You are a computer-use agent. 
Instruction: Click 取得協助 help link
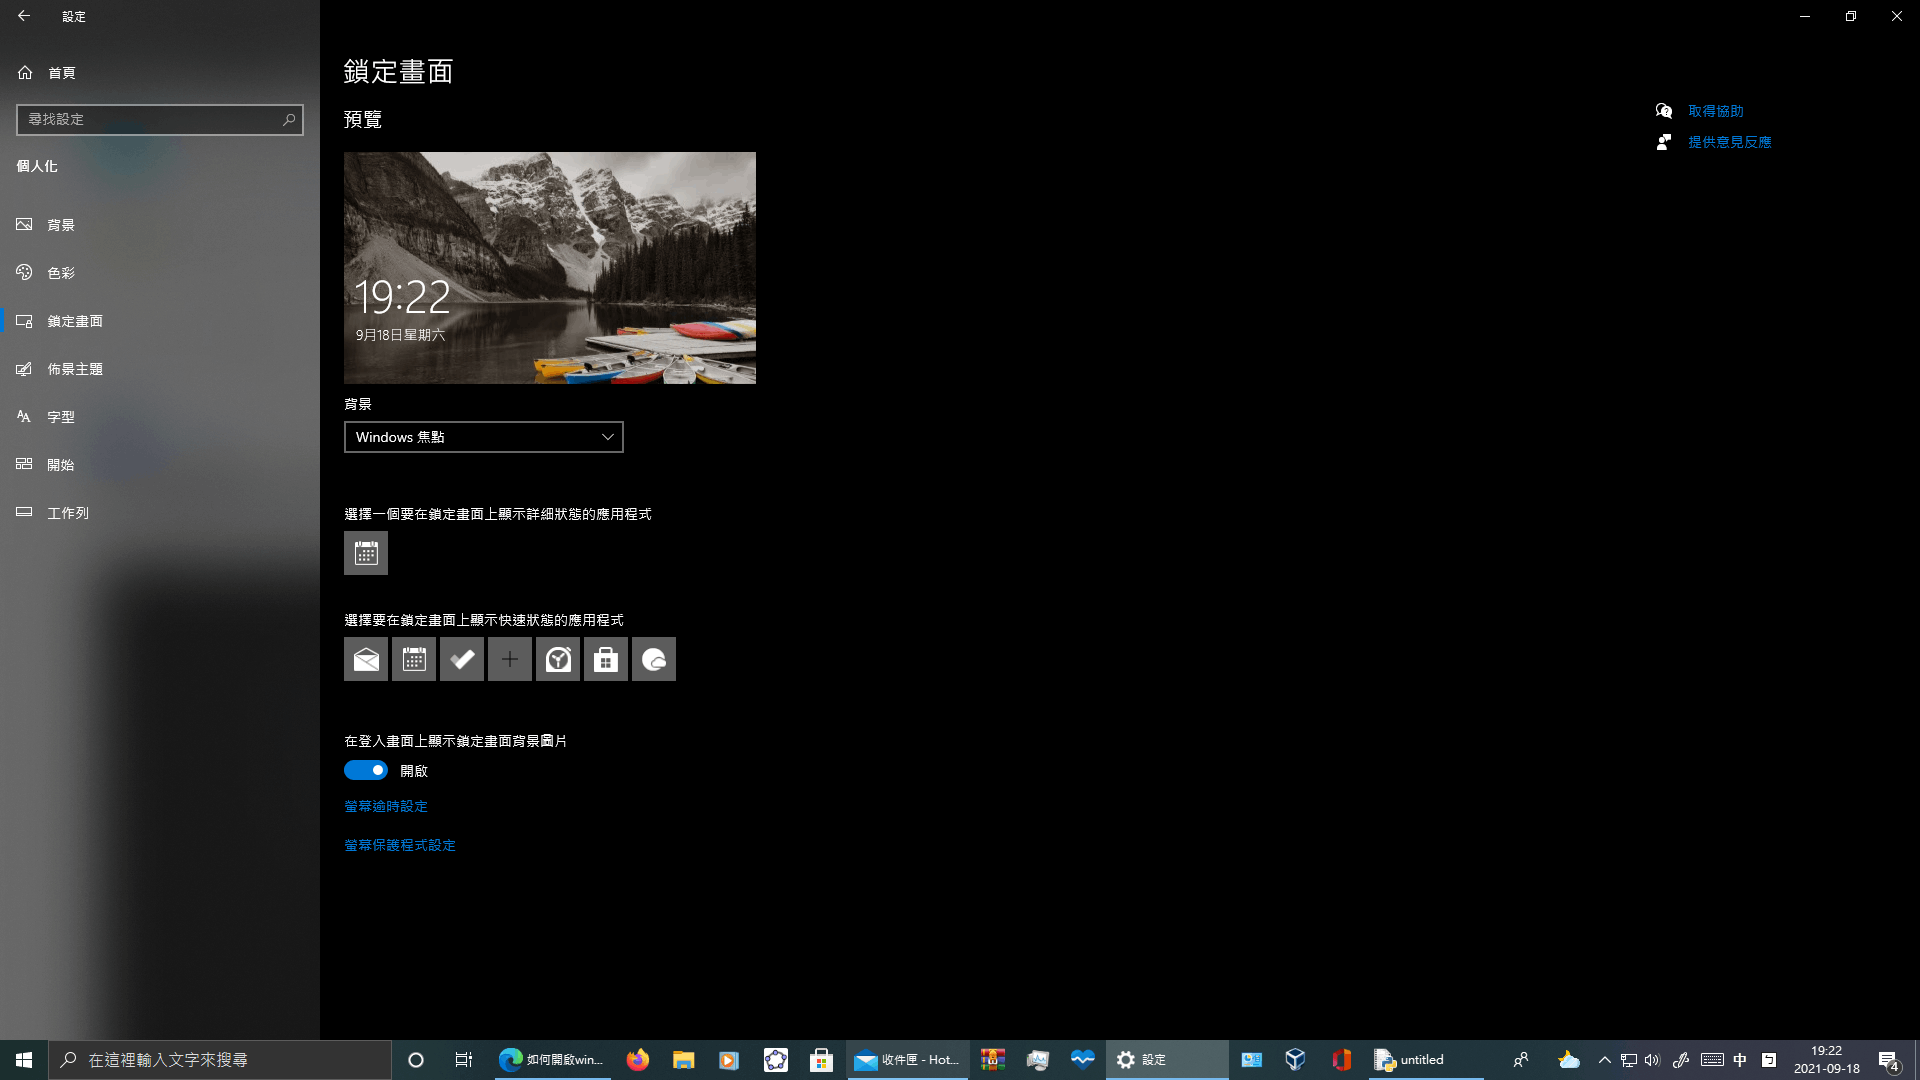[x=1715, y=111]
